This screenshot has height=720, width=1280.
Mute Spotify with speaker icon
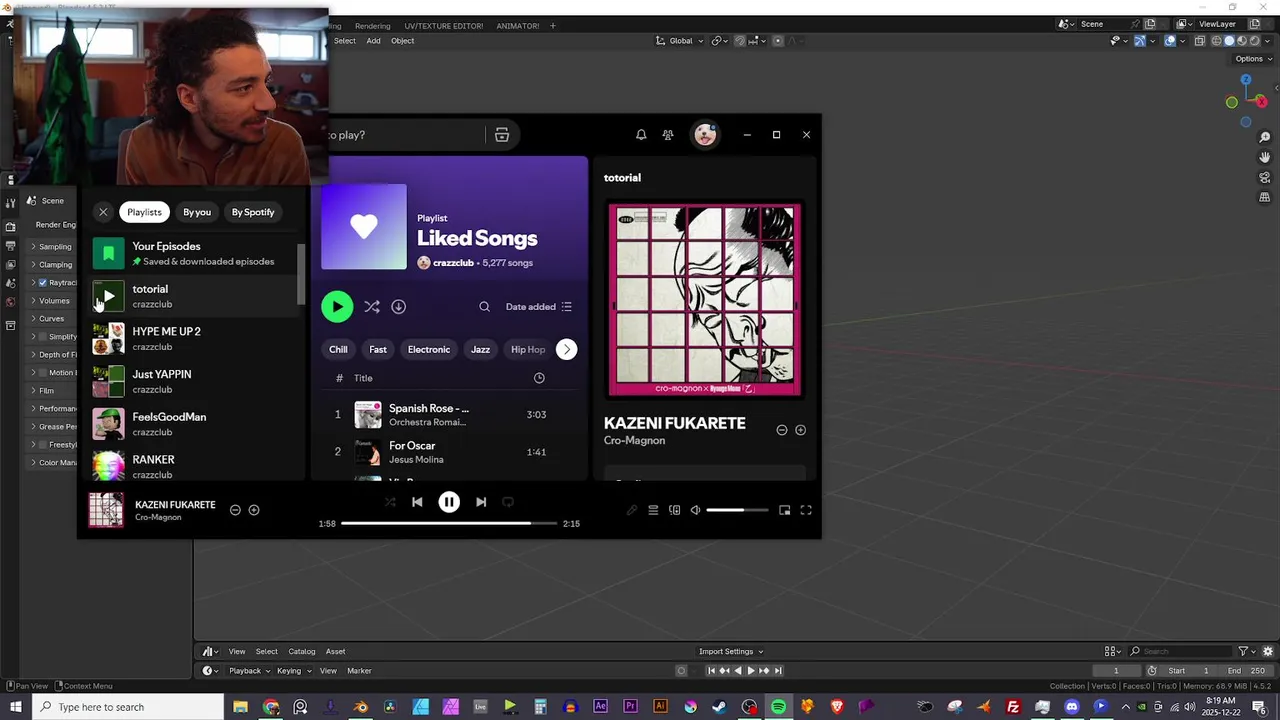pos(695,510)
